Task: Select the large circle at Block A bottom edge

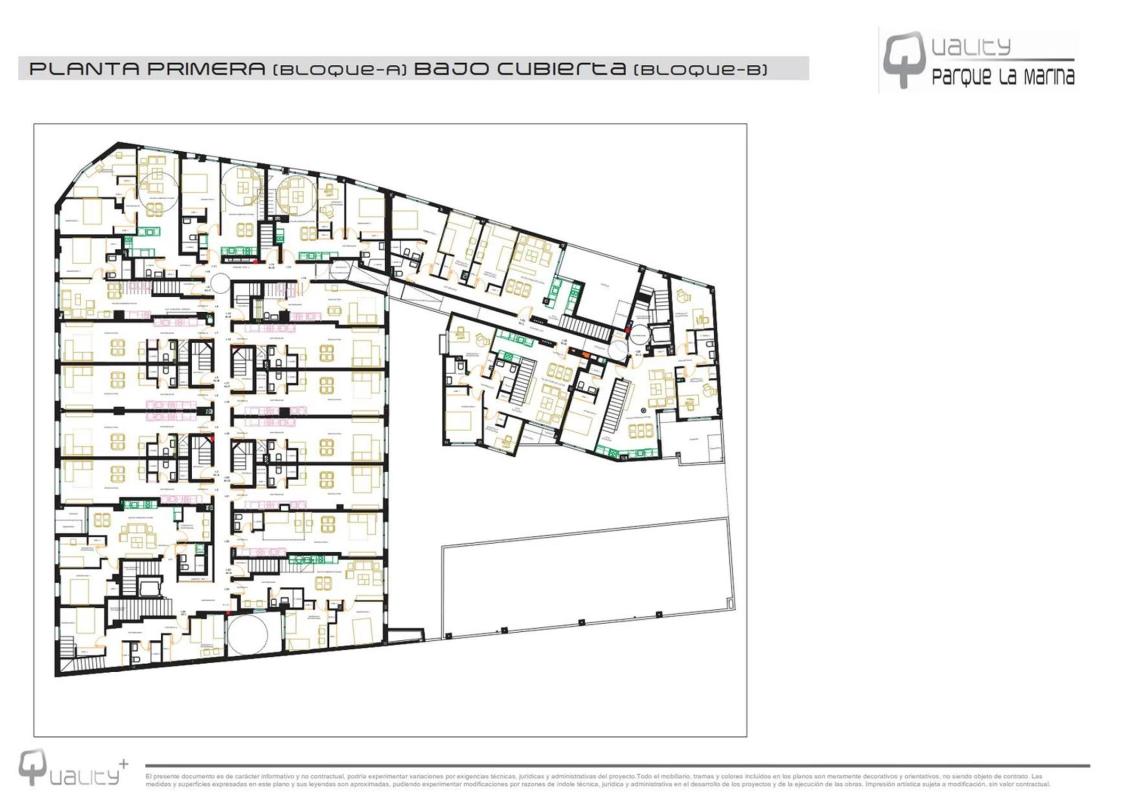Action: pos(248,633)
